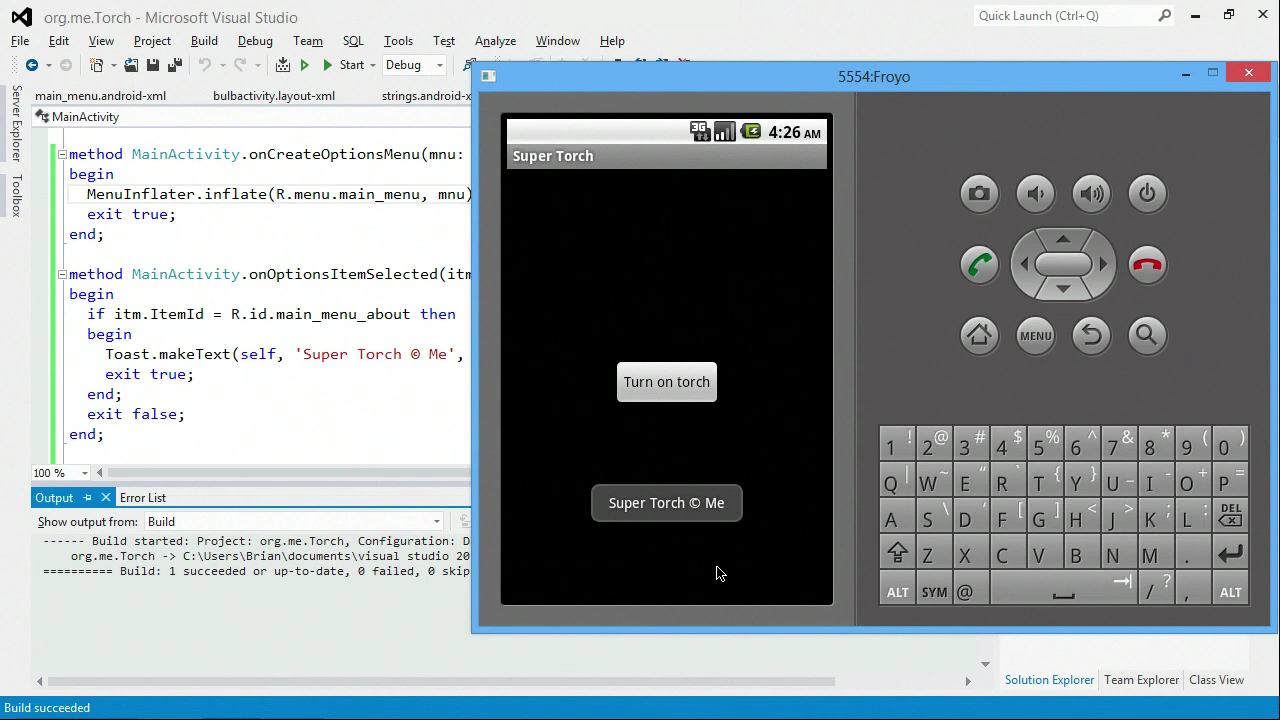Open the Analyze menu

[x=495, y=41]
